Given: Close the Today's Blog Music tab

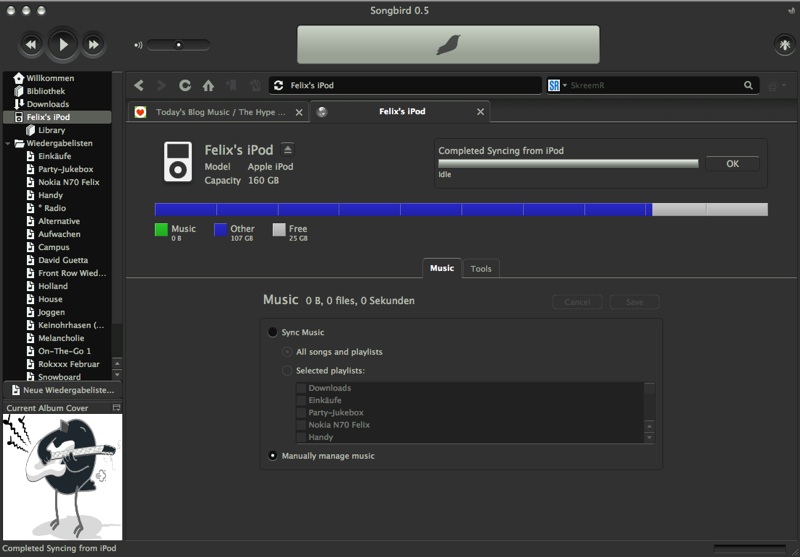Looking at the screenshot, I should tap(299, 112).
